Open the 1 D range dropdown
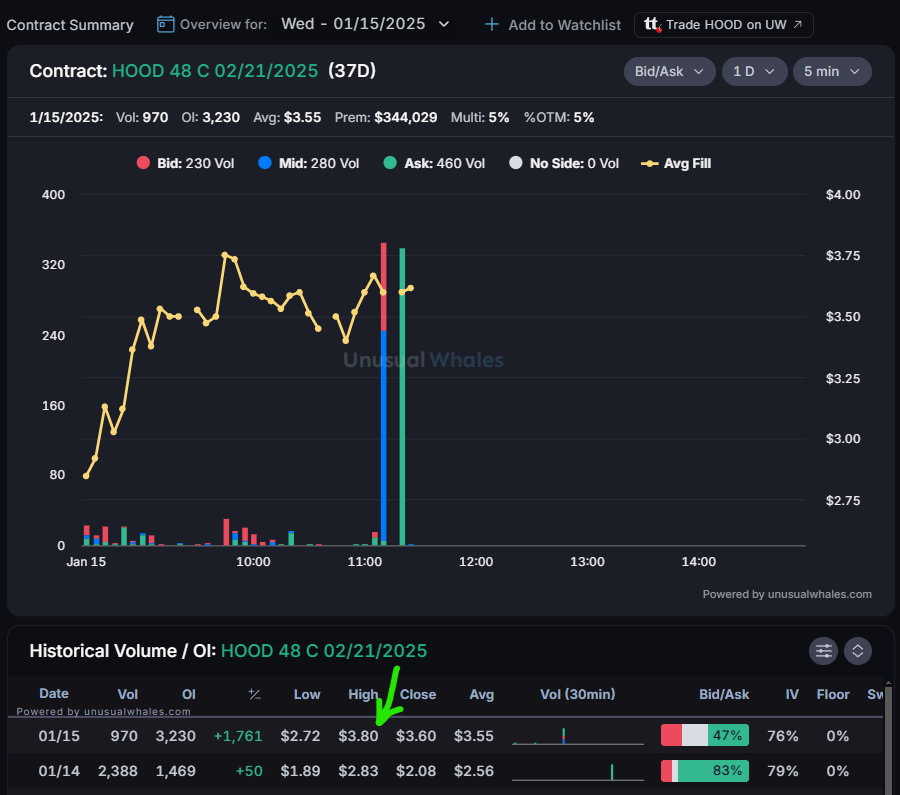Image resolution: width=900 pixels, height=795 pixels. pos(754,71)
